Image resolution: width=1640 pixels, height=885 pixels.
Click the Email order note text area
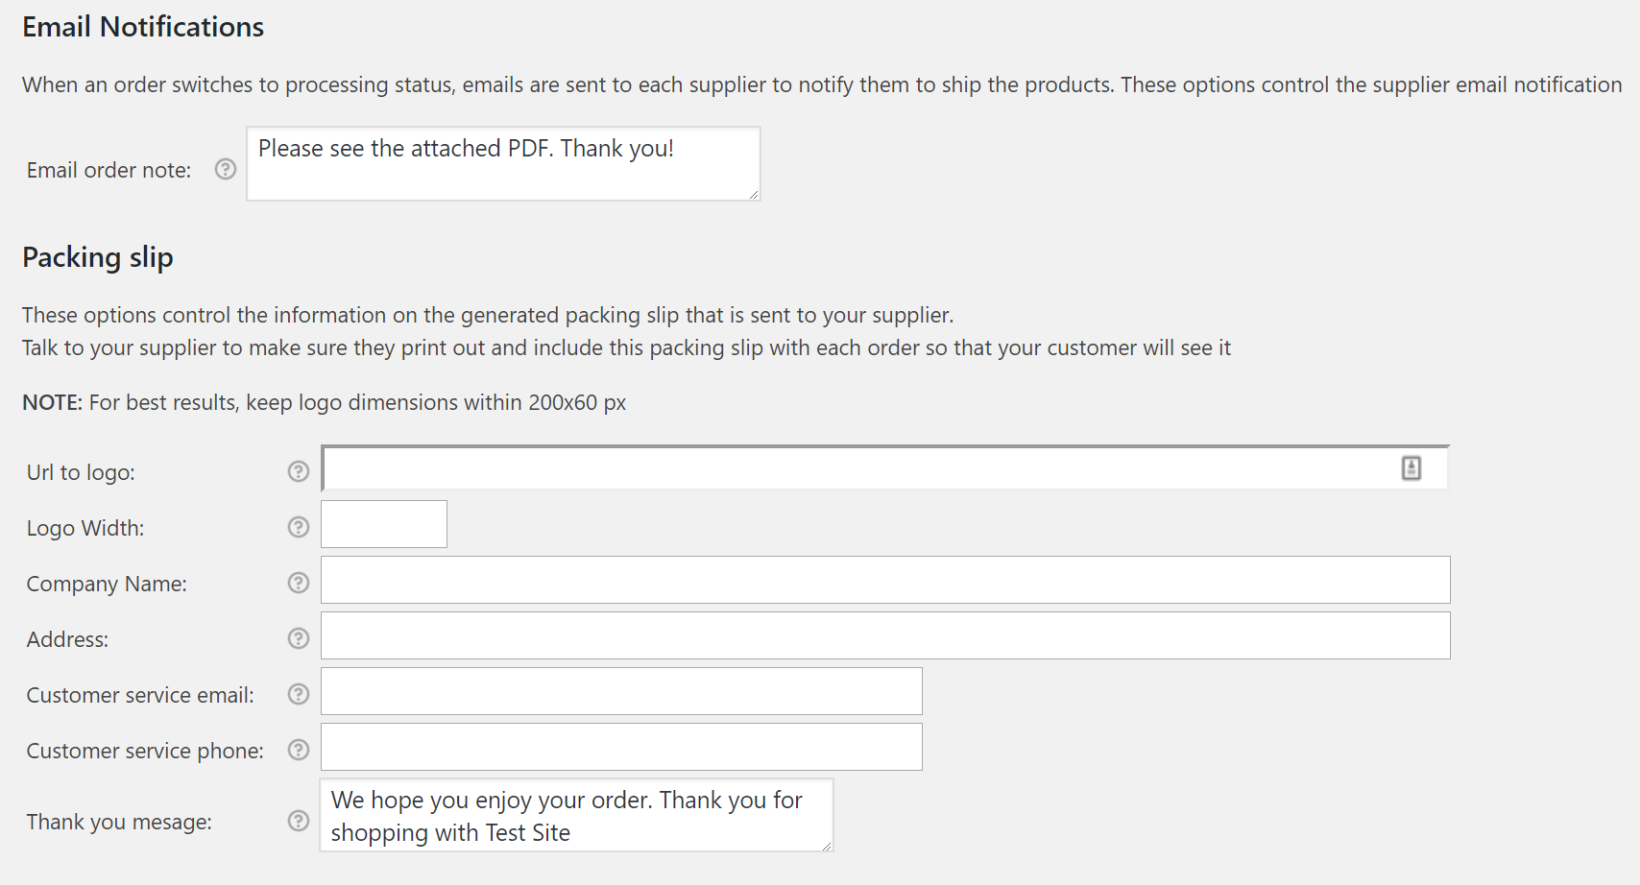pos(503,164)
